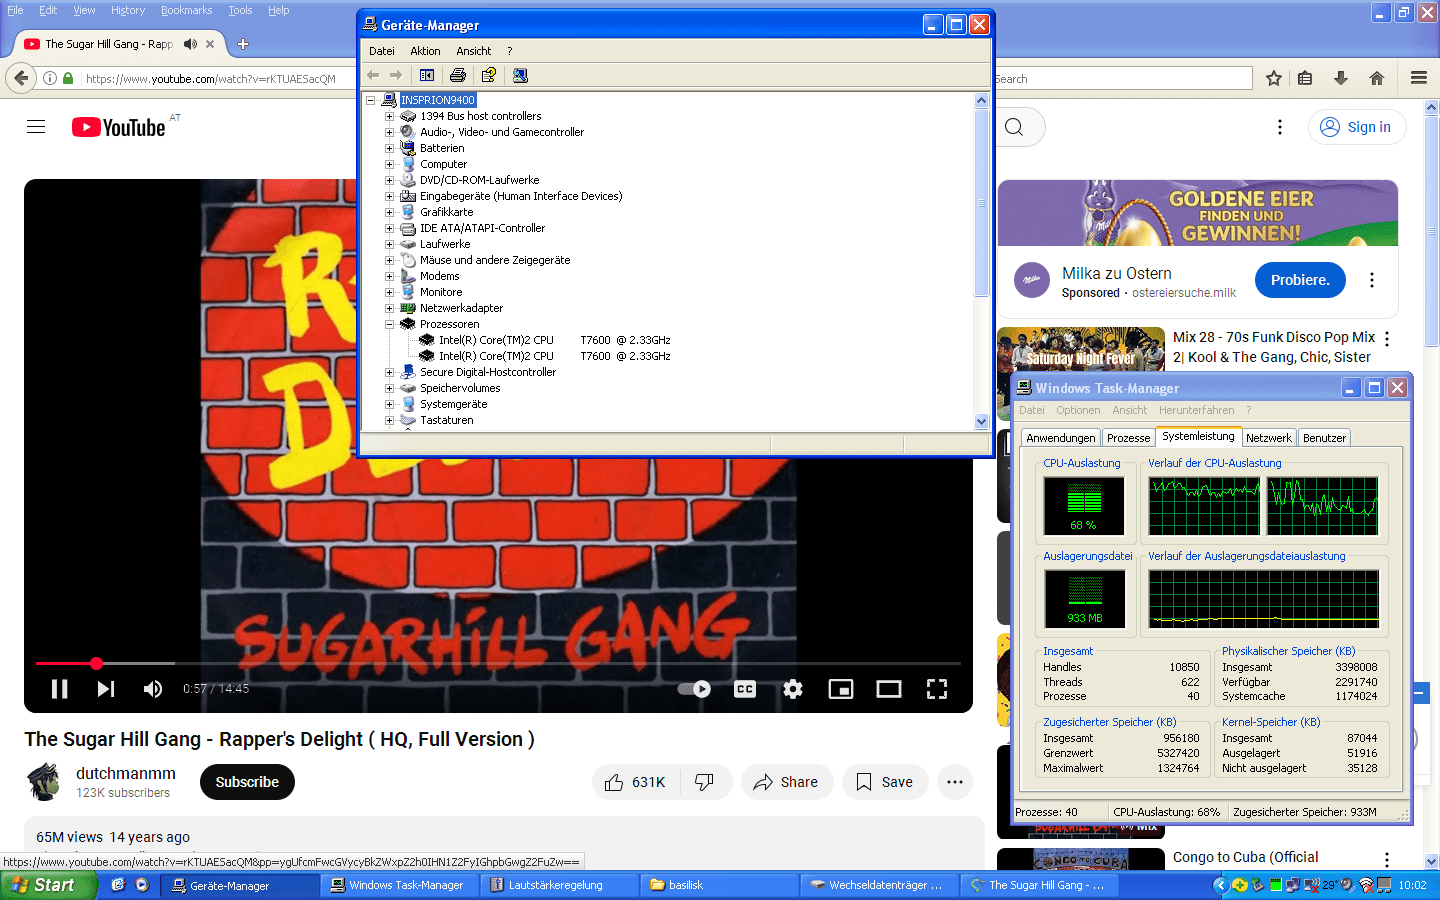Screen dimensions: 1440x900
Task: Switch to theater mode
Action: pyautogui.click(x=889, y=689)
